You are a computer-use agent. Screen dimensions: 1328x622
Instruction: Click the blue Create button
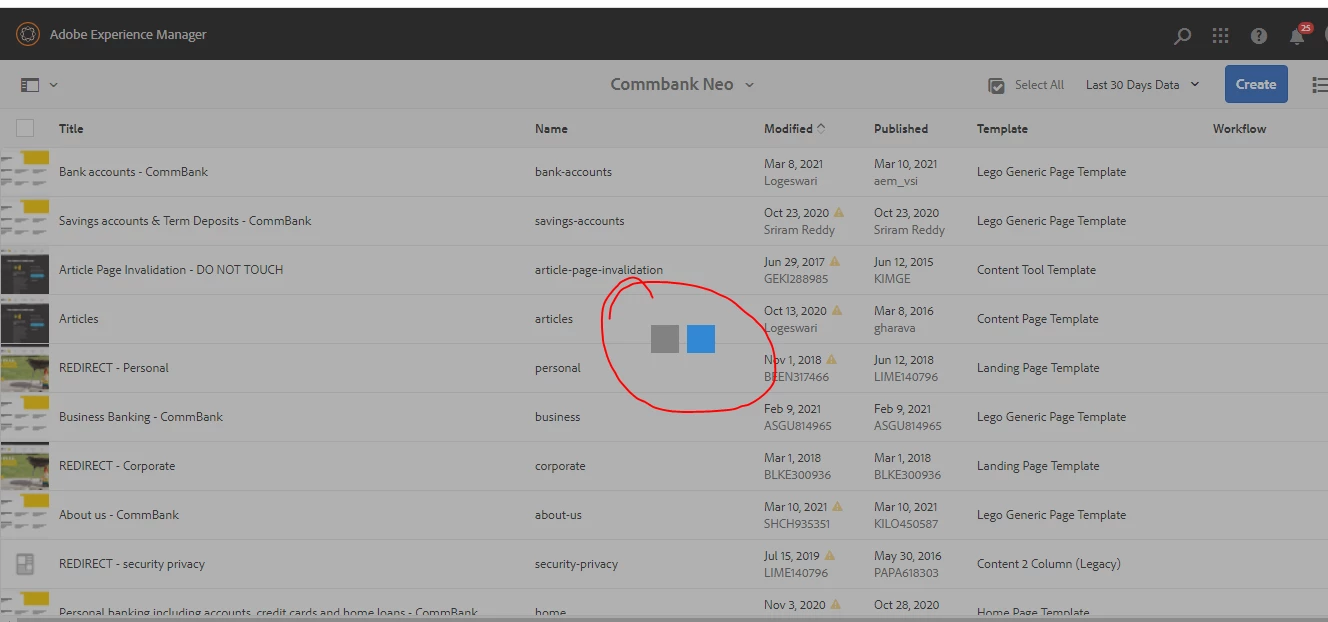1256,85
